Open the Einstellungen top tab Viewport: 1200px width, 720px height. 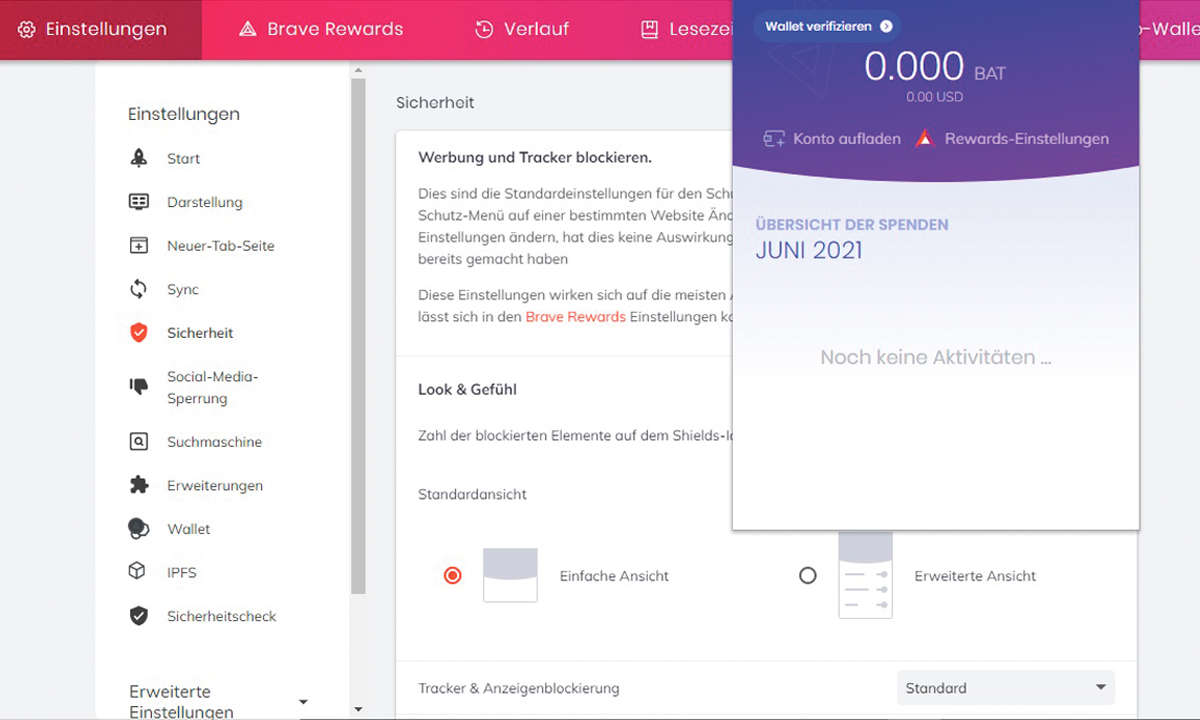(101, 29)
